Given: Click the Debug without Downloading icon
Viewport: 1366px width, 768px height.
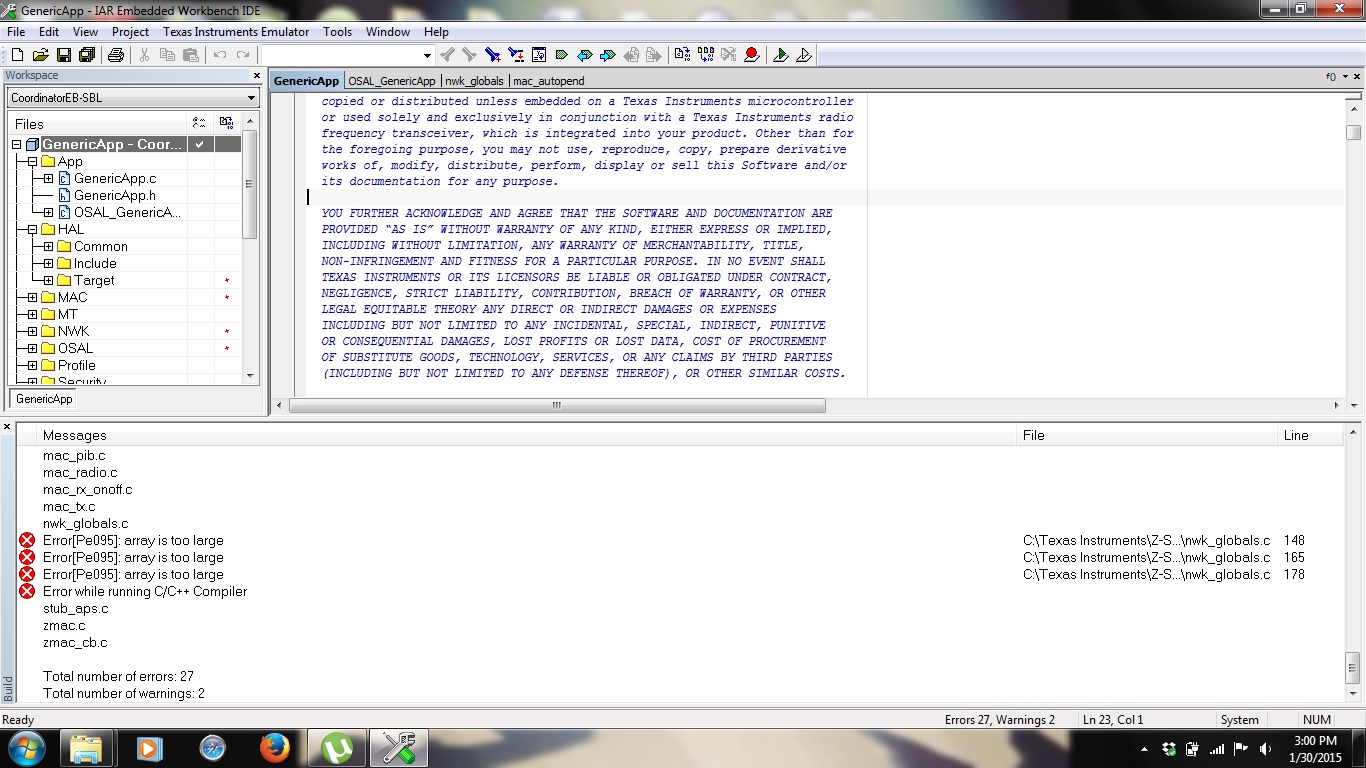Looking at the screenshot, I should click(804, 55).
